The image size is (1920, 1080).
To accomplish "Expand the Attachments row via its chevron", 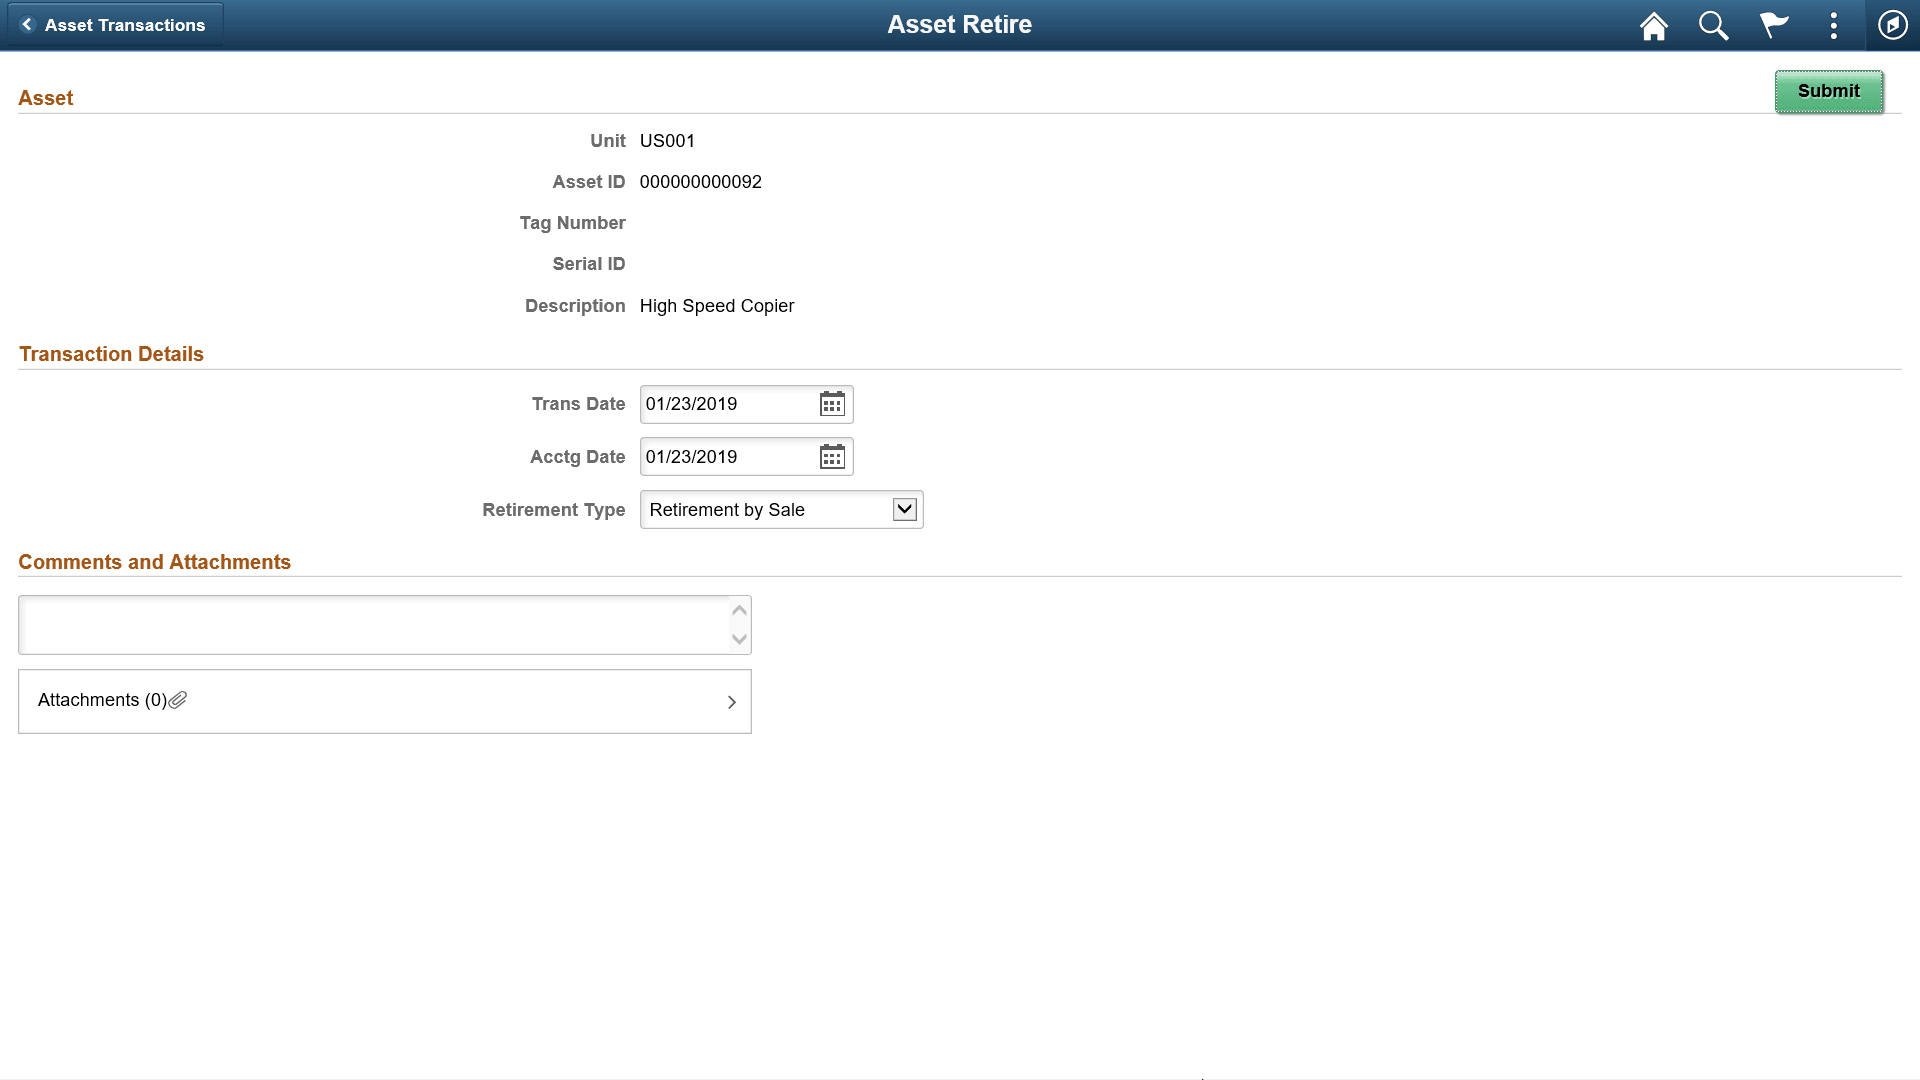I will tap(731, 701).
